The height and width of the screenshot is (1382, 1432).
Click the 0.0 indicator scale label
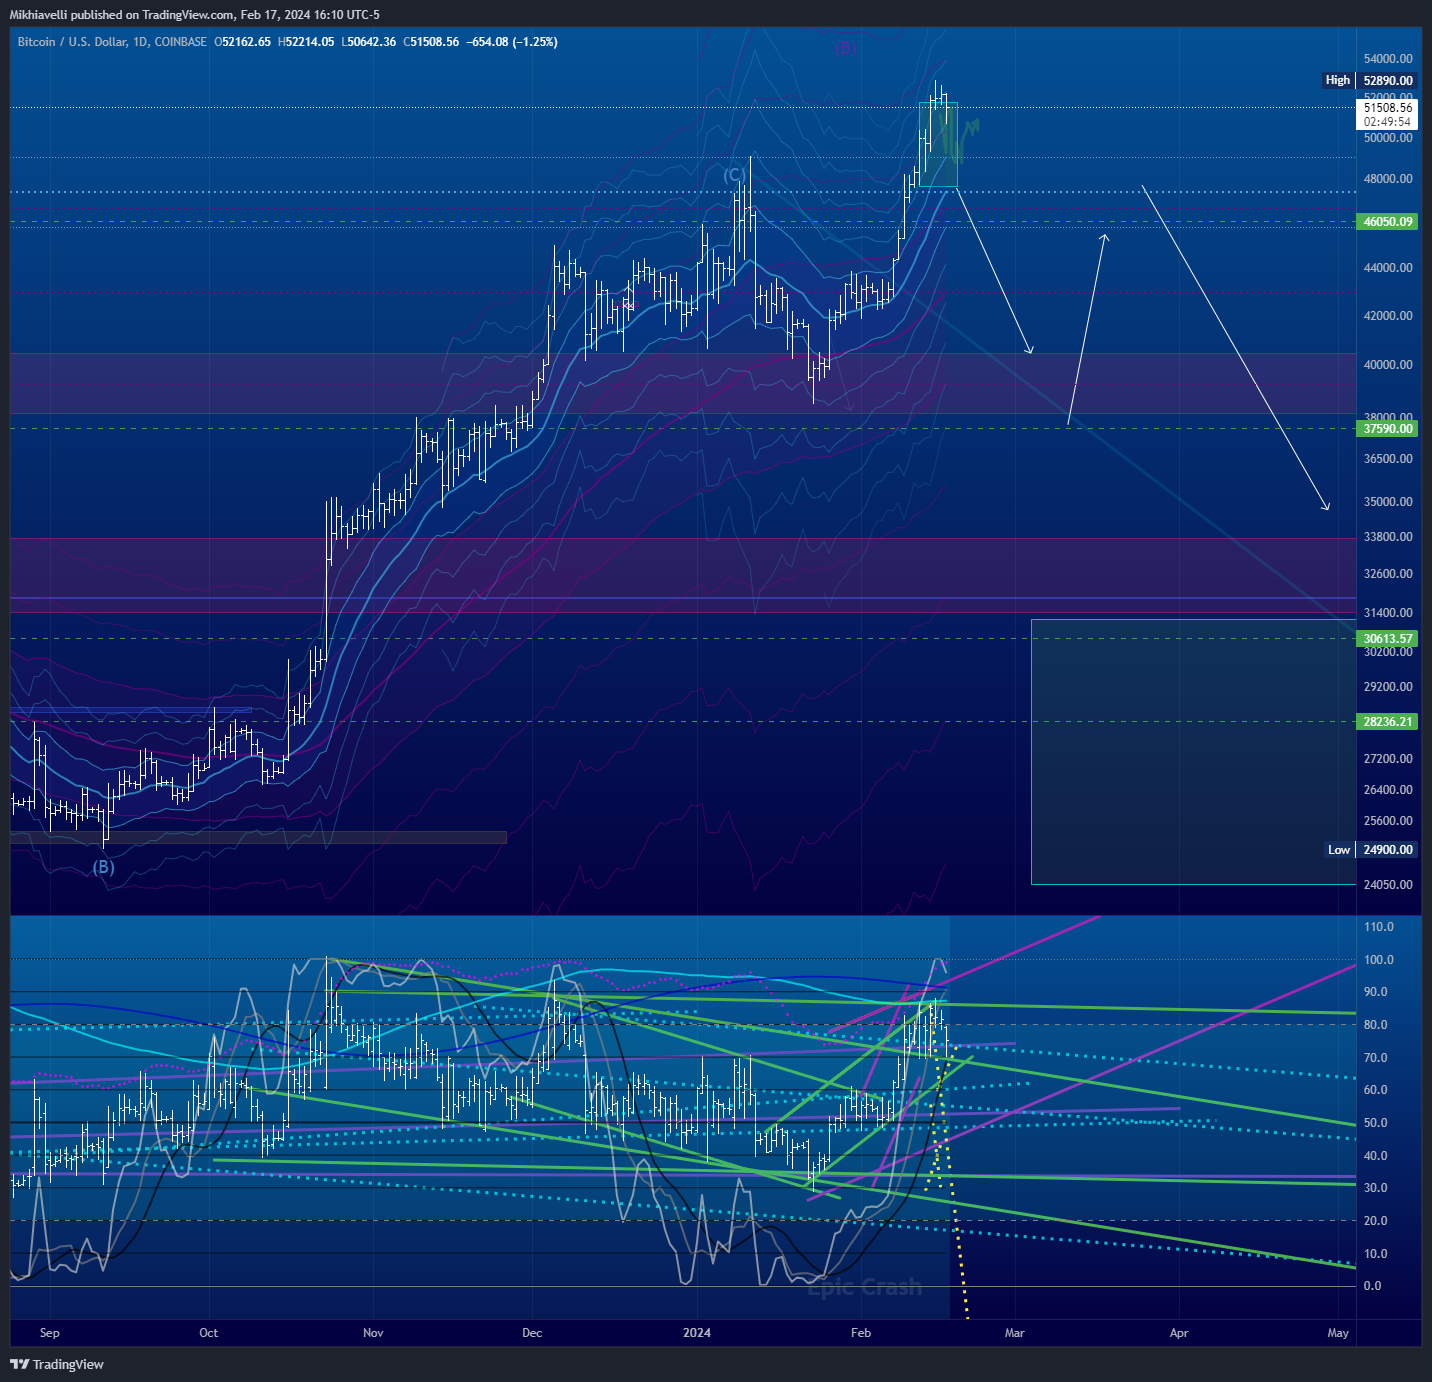click(1373, 1286)
